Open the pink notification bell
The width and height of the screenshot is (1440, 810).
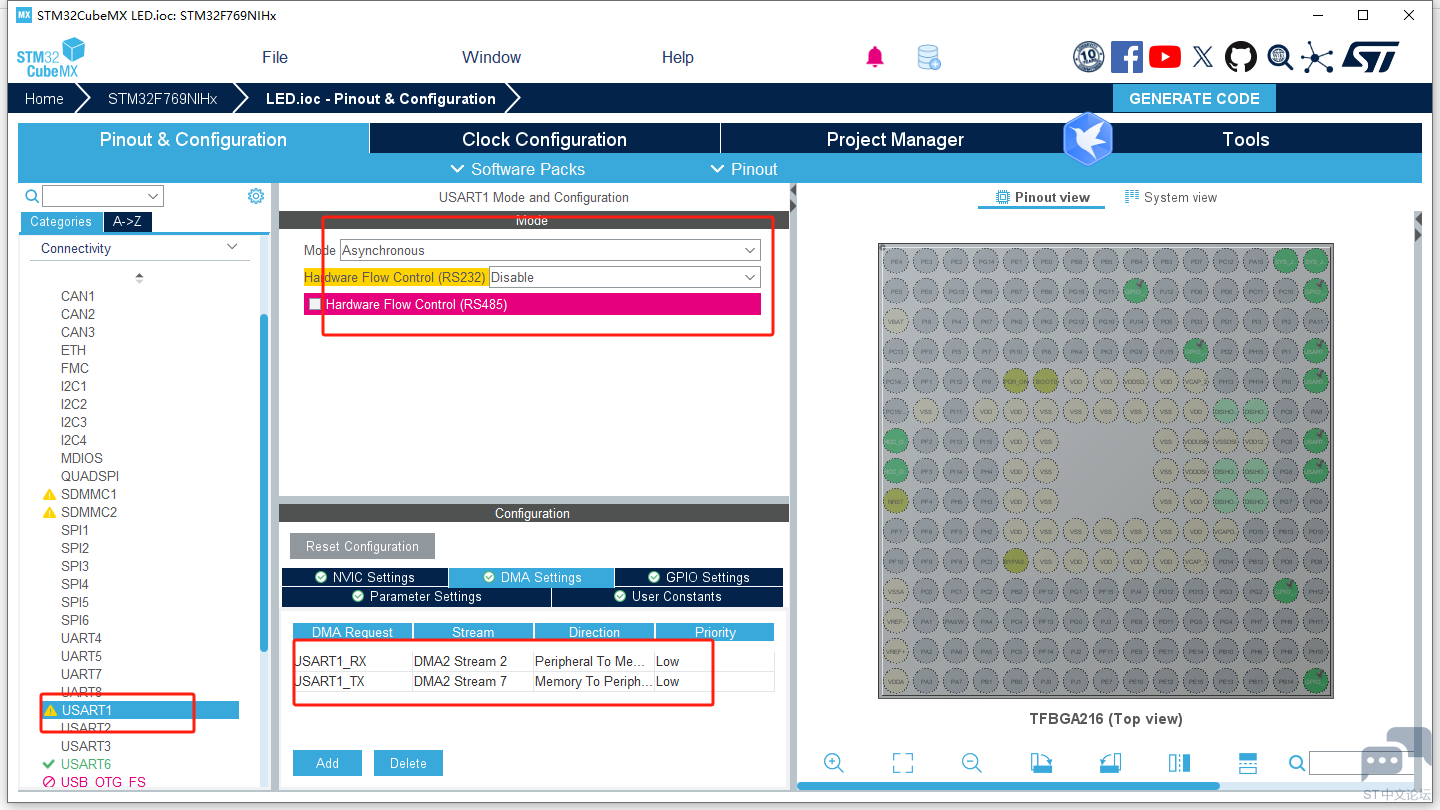point(875,57)
